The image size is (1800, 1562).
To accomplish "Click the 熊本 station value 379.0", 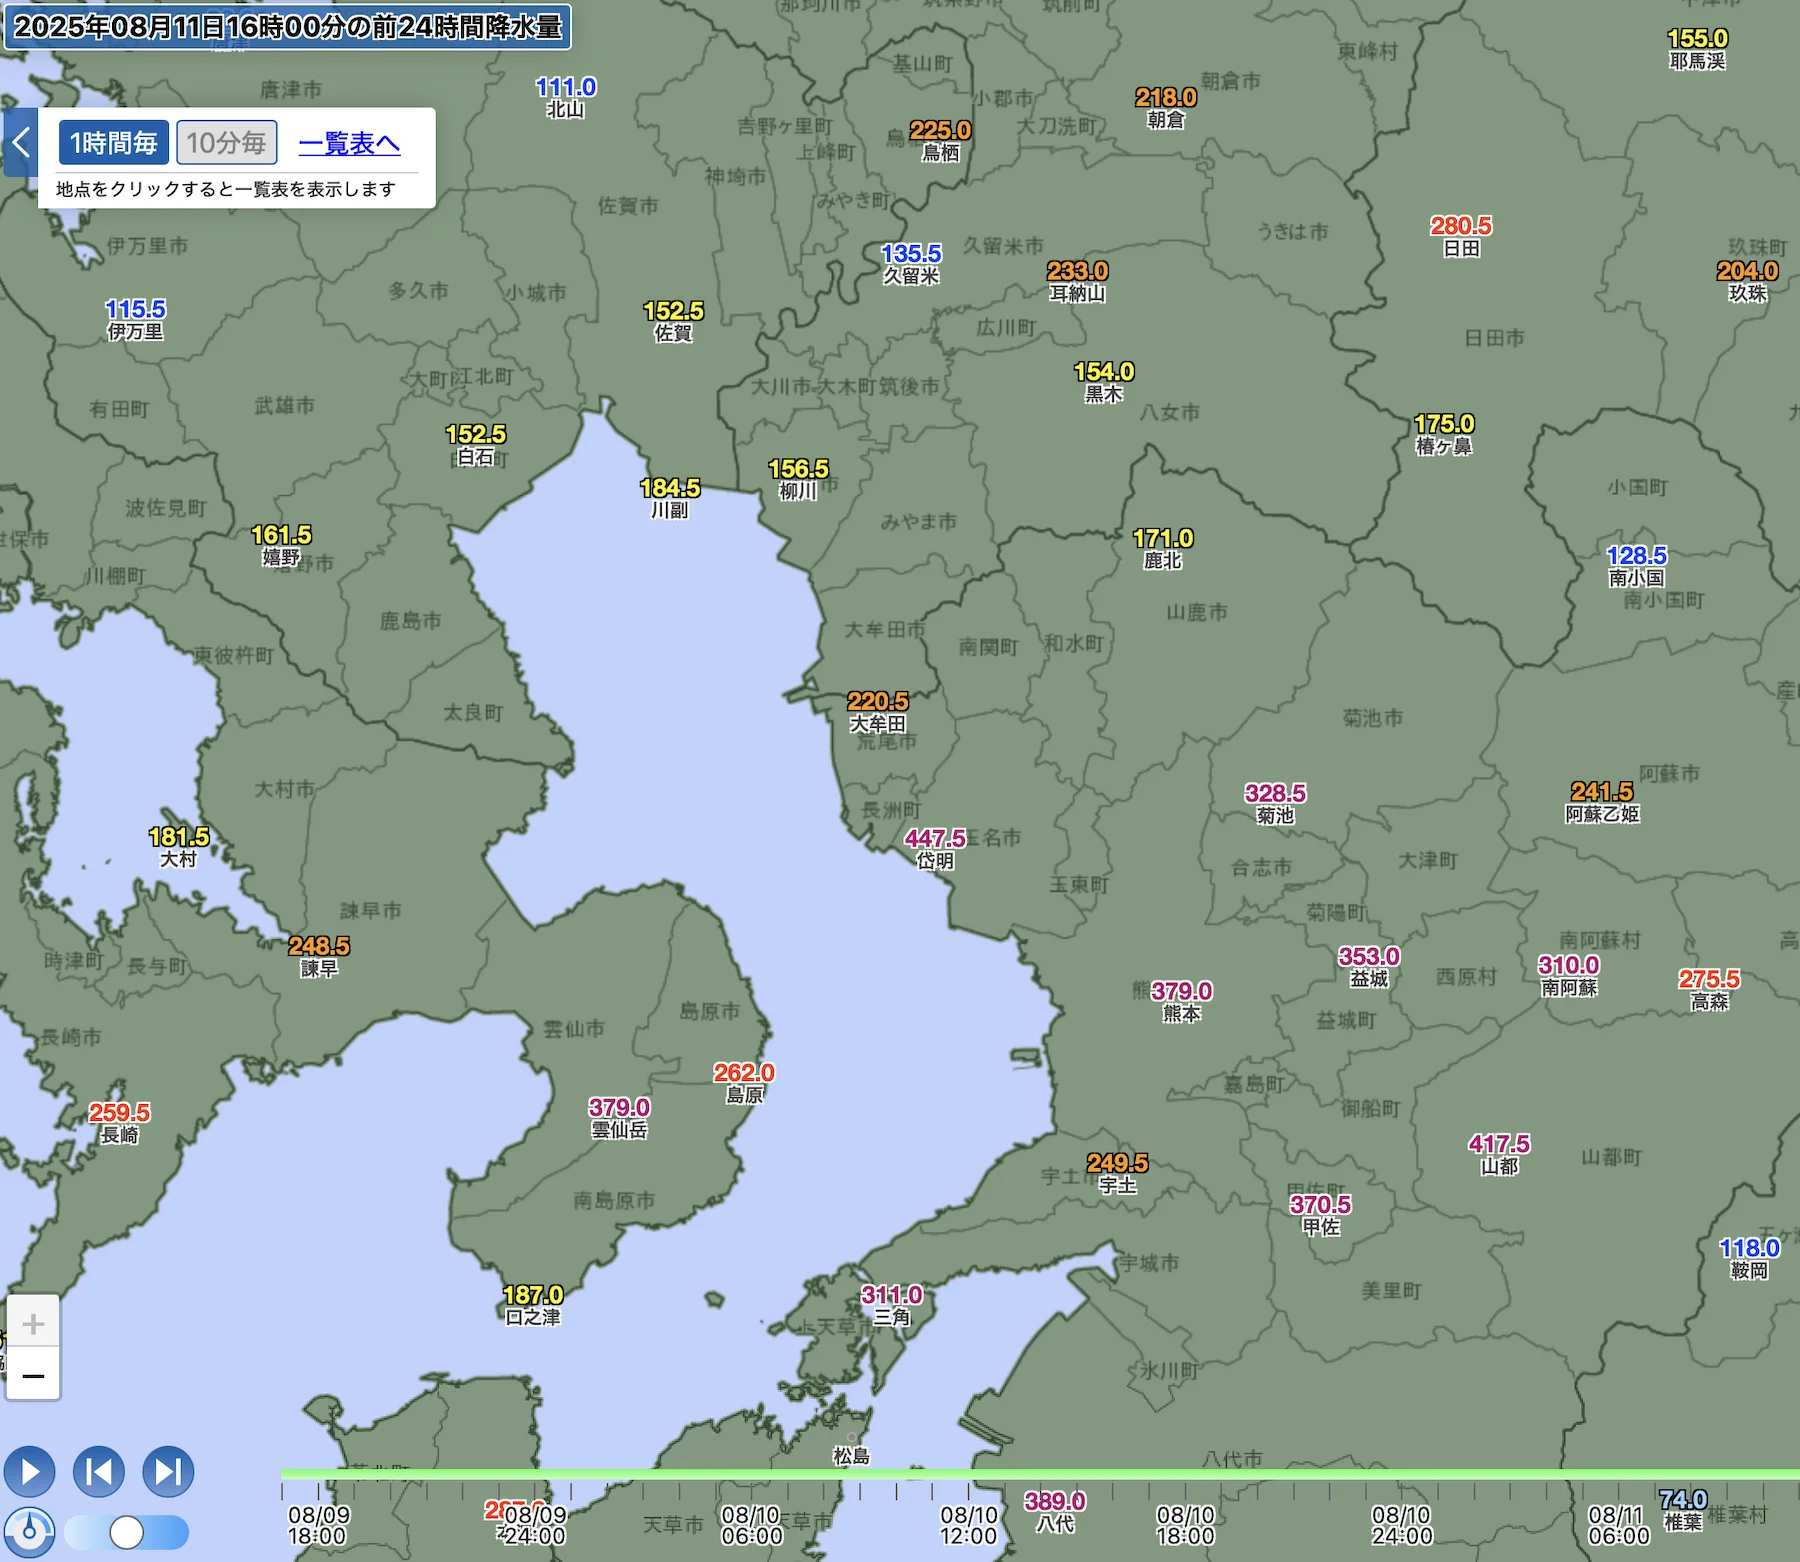I will (x=1181, y=991).
